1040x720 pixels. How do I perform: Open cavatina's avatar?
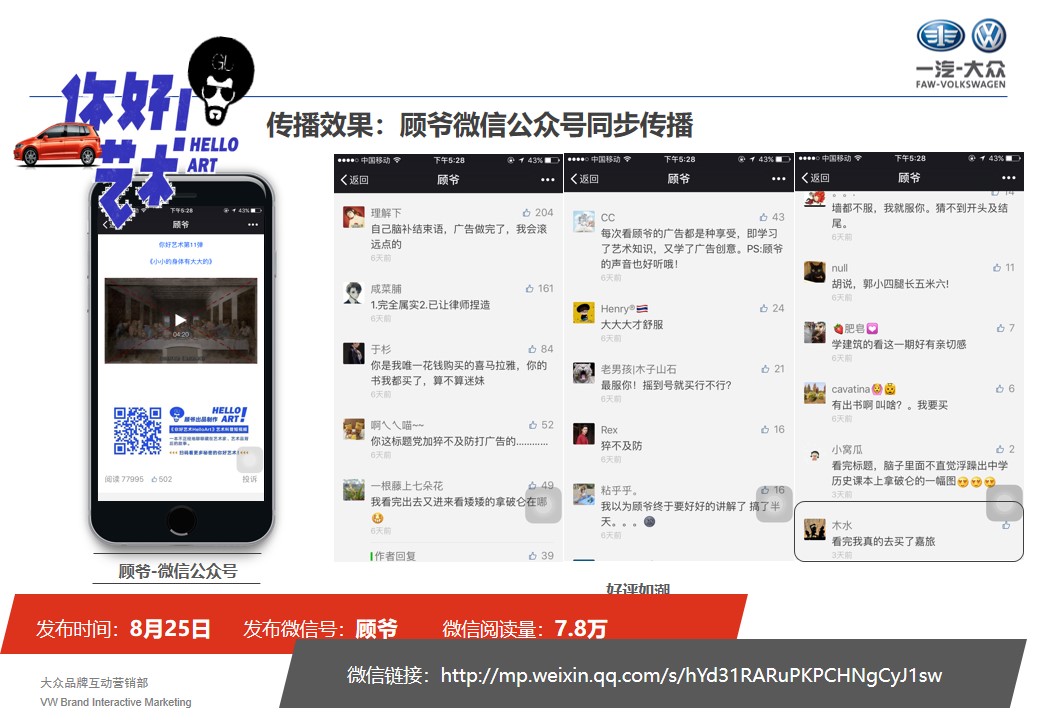[814, 392]
